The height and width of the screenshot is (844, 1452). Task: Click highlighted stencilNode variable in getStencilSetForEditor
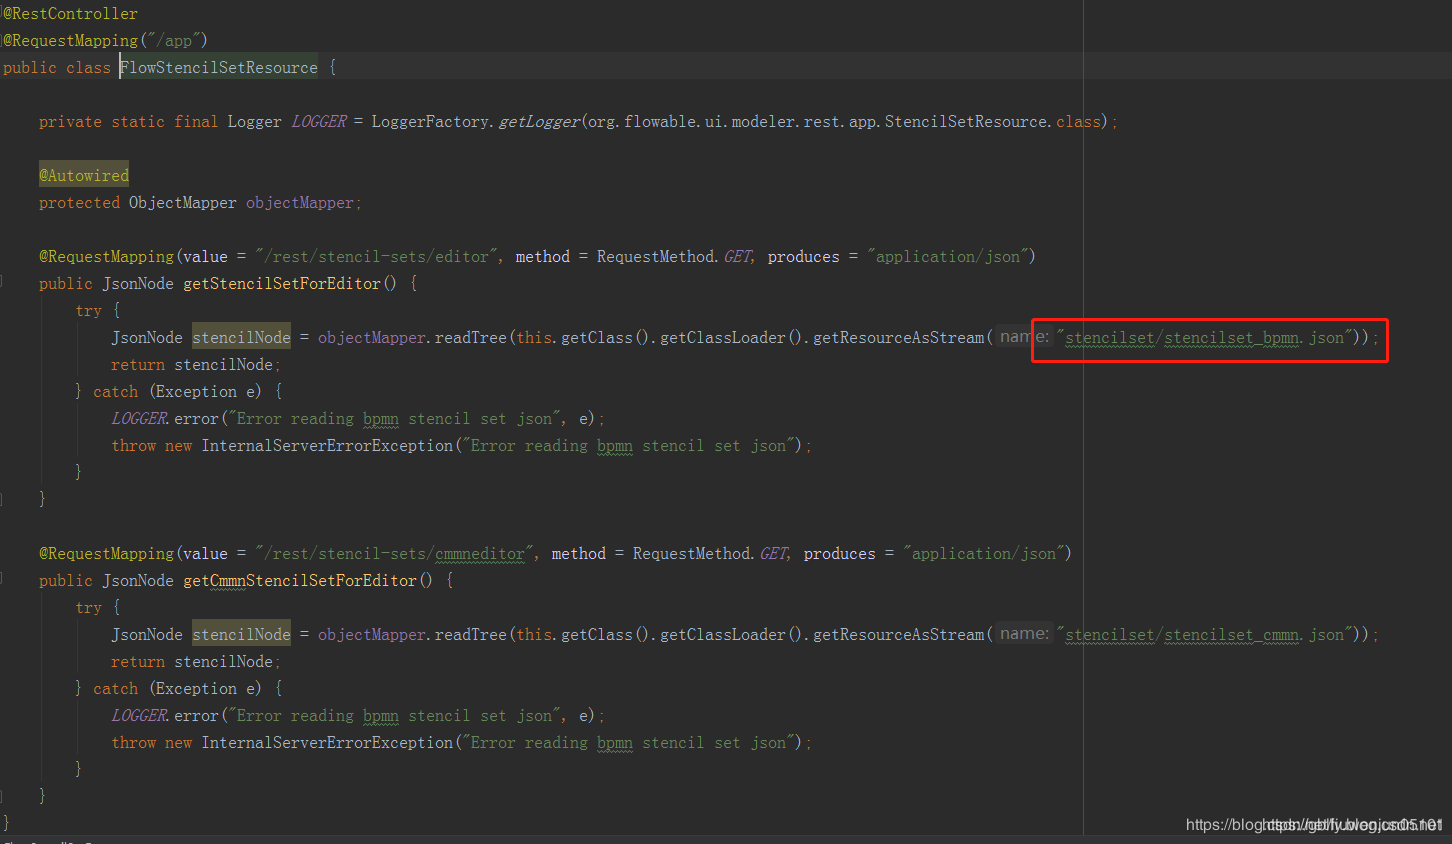pyautogui.click(x=241, y=337)
